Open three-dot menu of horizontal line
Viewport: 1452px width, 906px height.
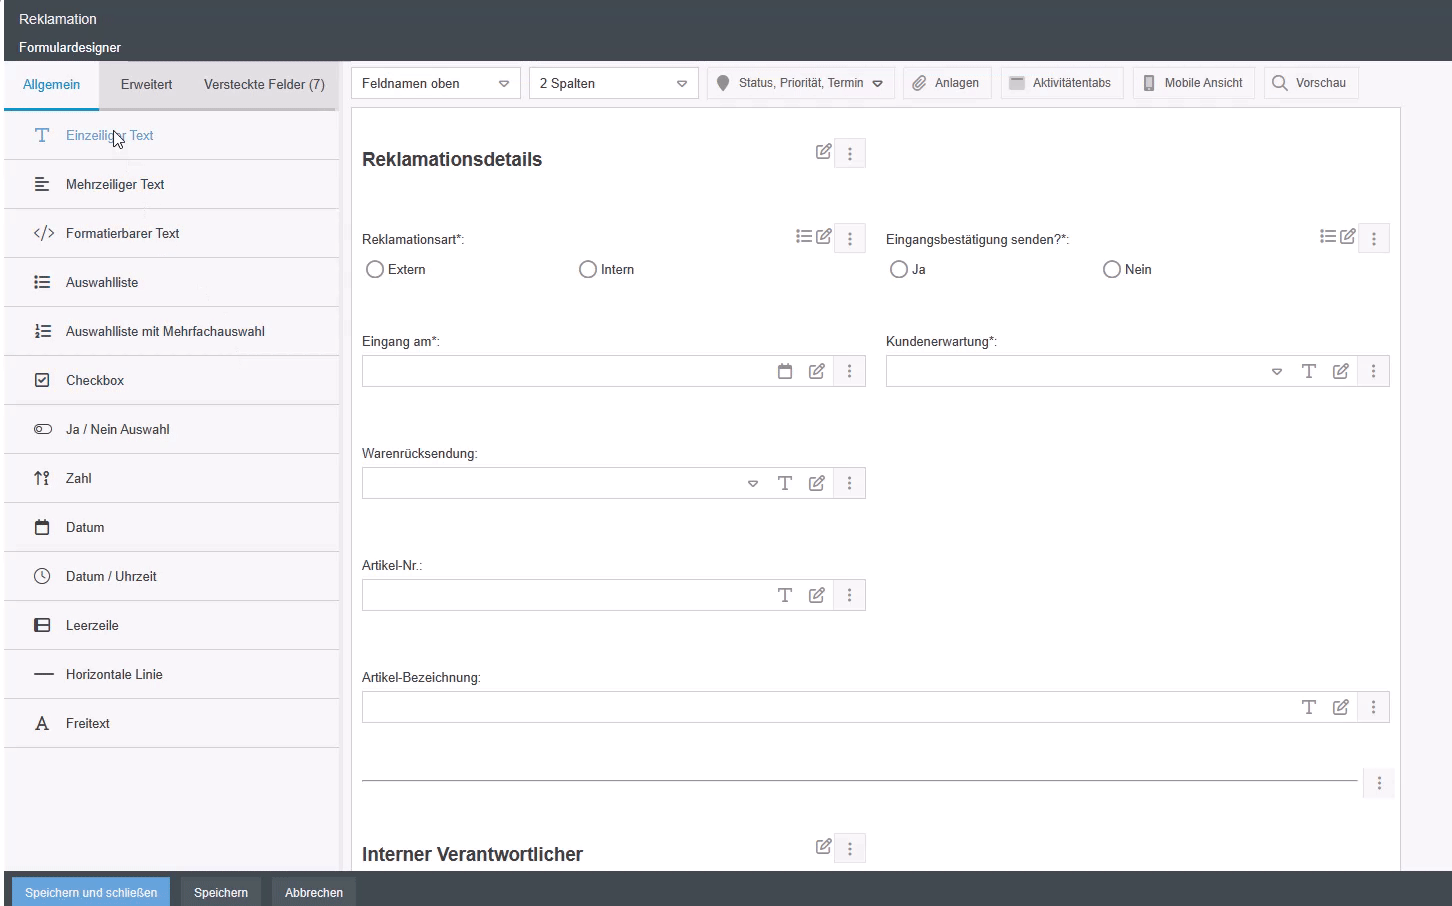pyautogui.click(x=1379, y=784)
